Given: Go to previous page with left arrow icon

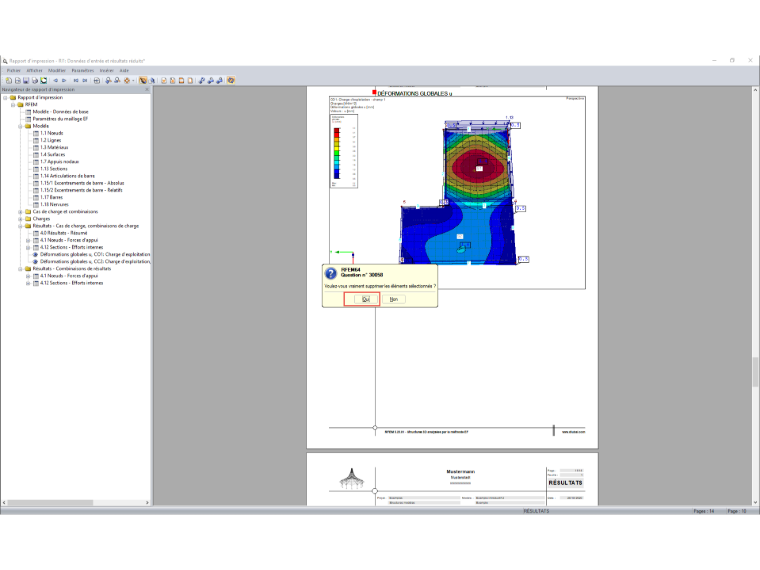Looking at the screenshot, I should pyautogui.click(x=55, y=80).
